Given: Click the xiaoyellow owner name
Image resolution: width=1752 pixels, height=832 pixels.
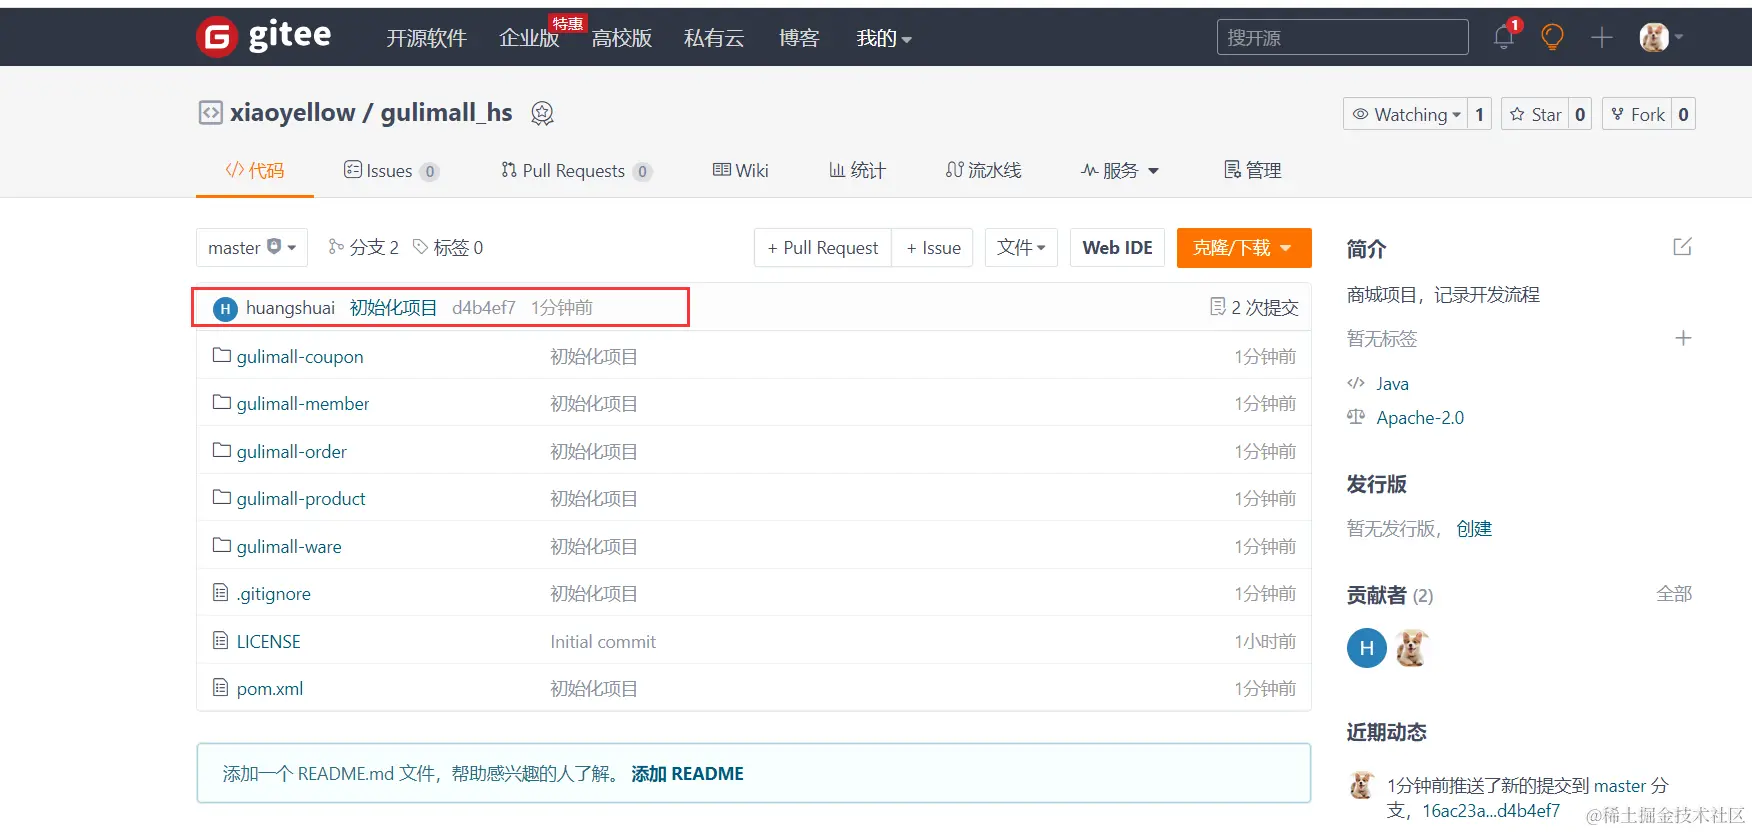Looking at the screenshot, I should [293, 112].
